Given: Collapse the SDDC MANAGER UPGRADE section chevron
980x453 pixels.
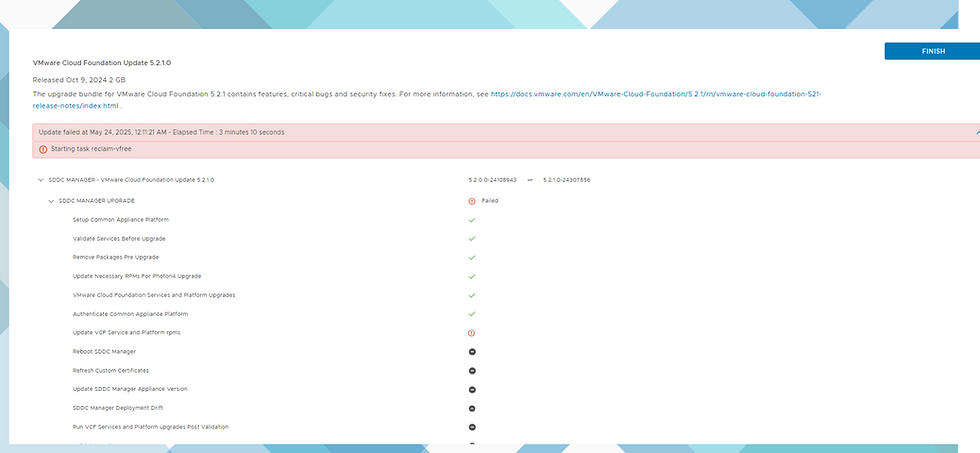Looking at the screenshot, I should coord(51,201).
